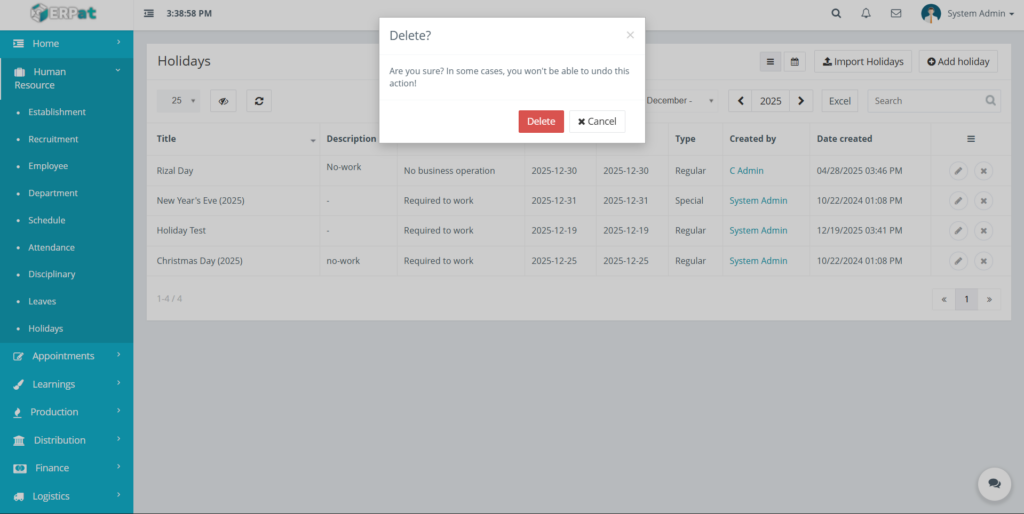This screenshot has height=514, width=1024.
Task: Edit the Rizal Day holiday row
Action: click(958, 171)
